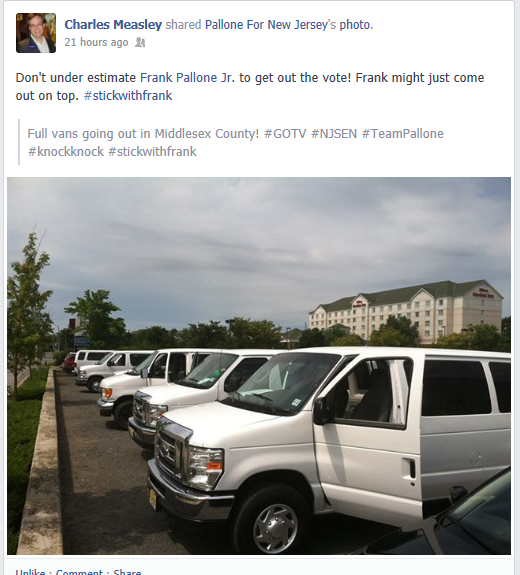Open the Frank Pallone Jr. tagged link

187,78
